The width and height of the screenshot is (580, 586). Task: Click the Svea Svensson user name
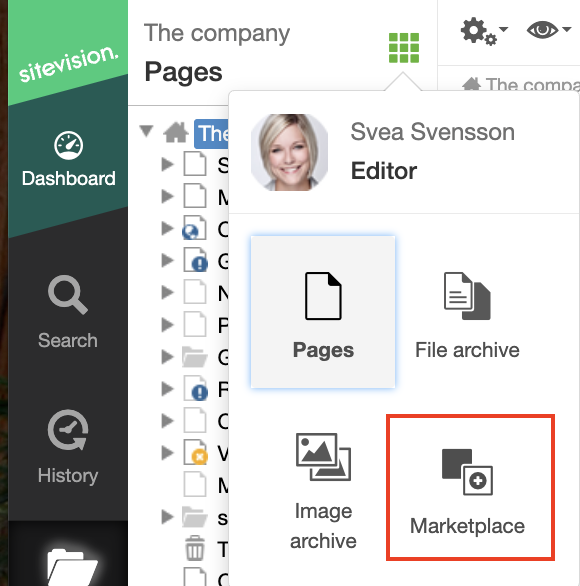(432, 132)
